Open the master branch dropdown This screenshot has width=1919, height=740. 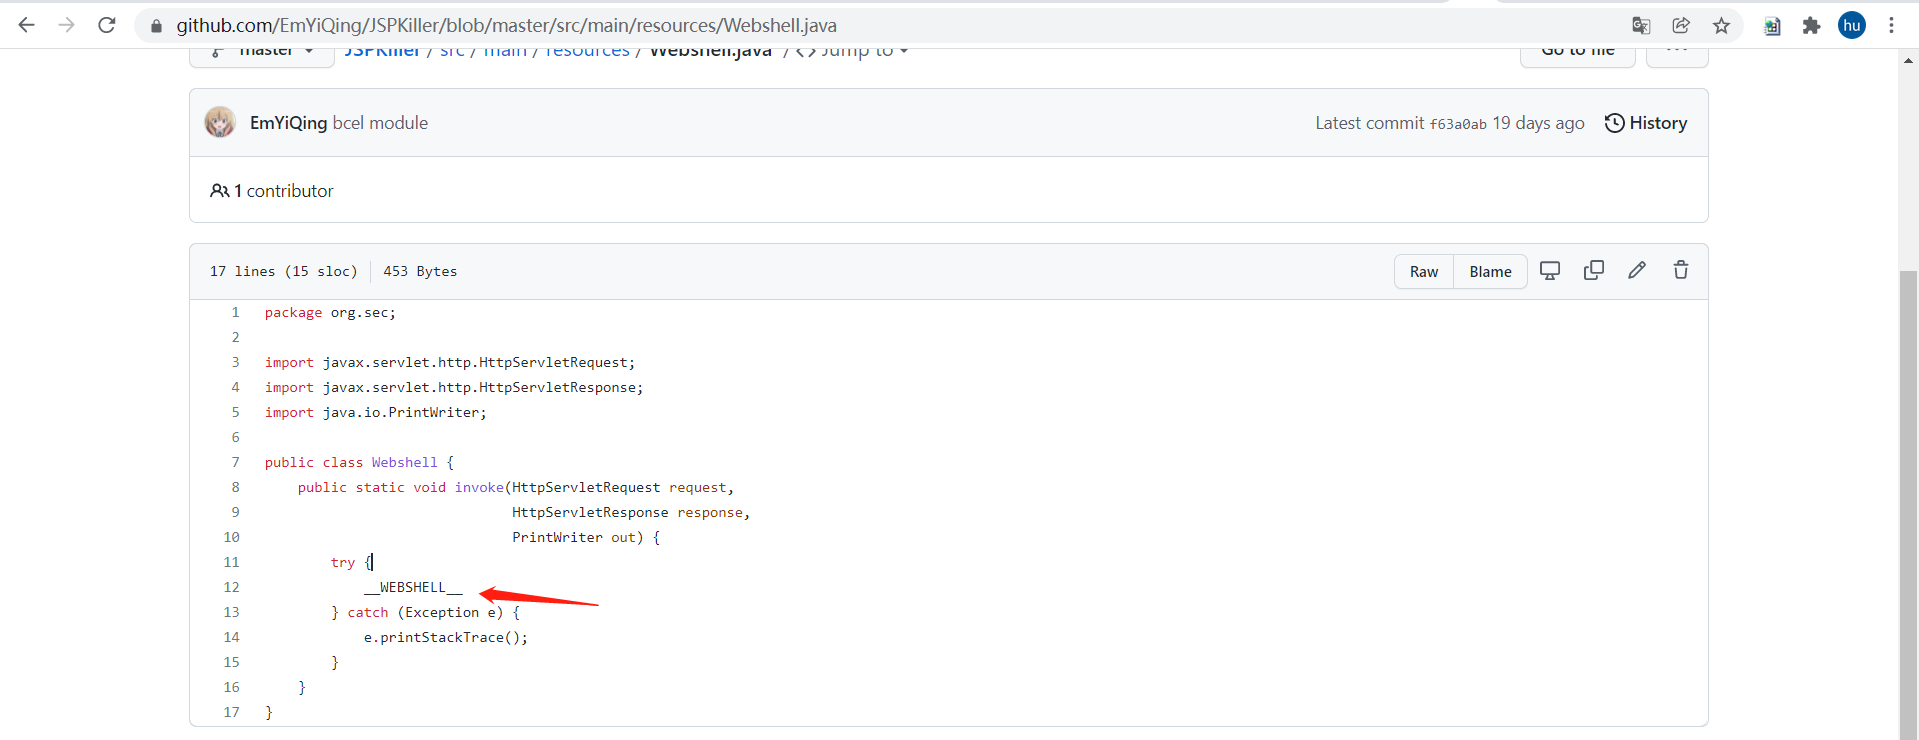pos(263,52)
